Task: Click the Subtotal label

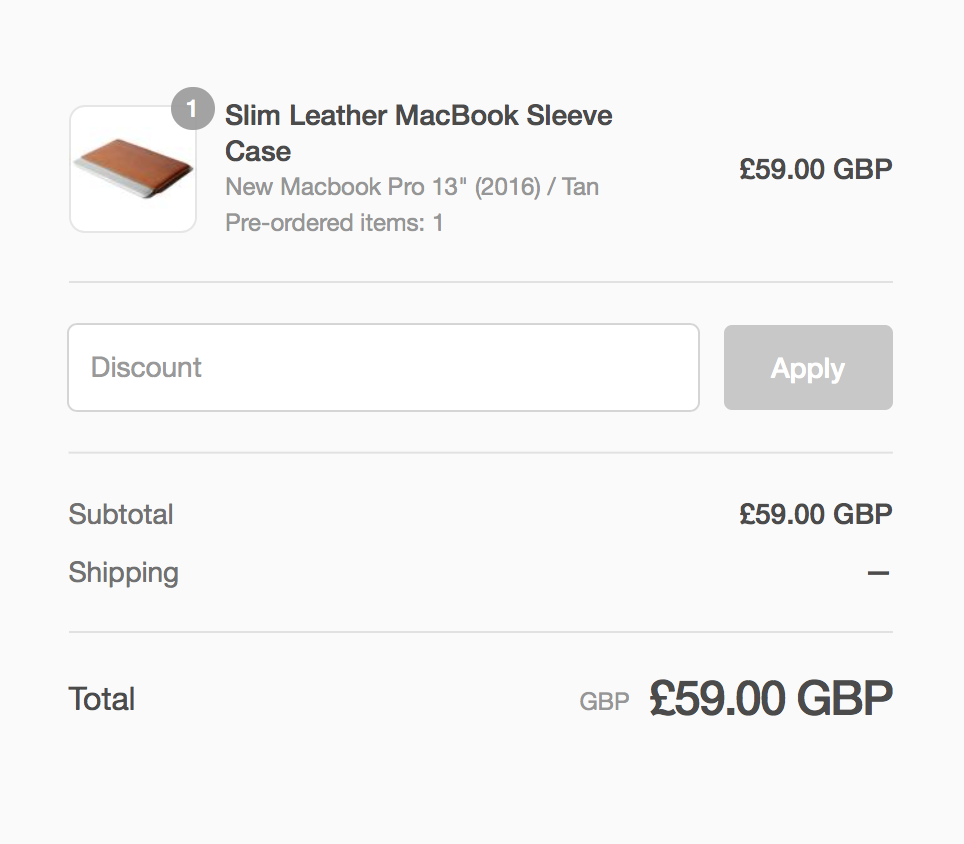Action: point(121,514)
